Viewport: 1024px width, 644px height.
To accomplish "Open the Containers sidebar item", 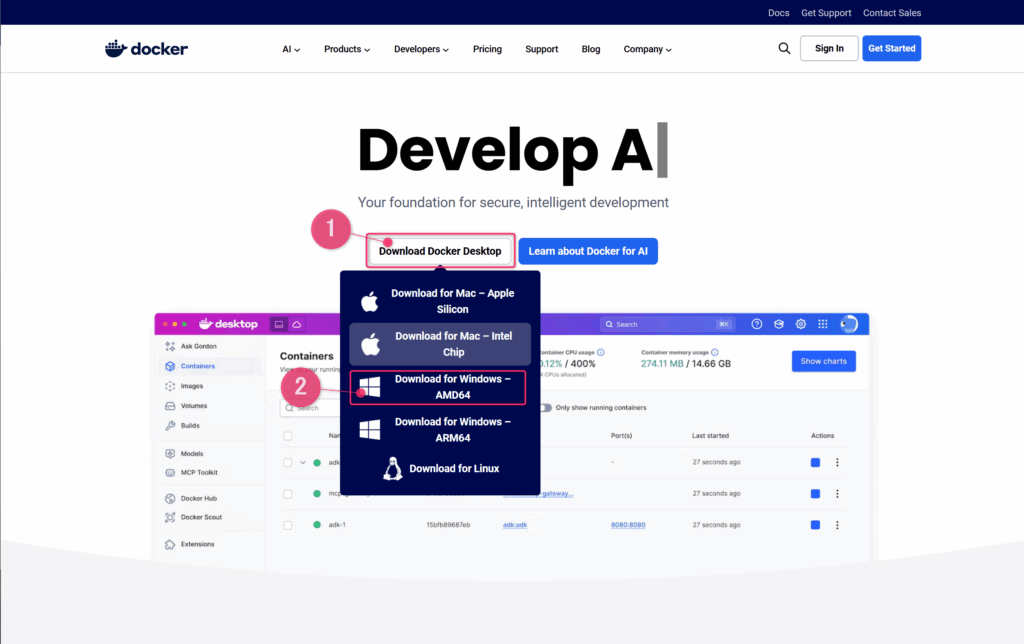I will click(197, 366).
